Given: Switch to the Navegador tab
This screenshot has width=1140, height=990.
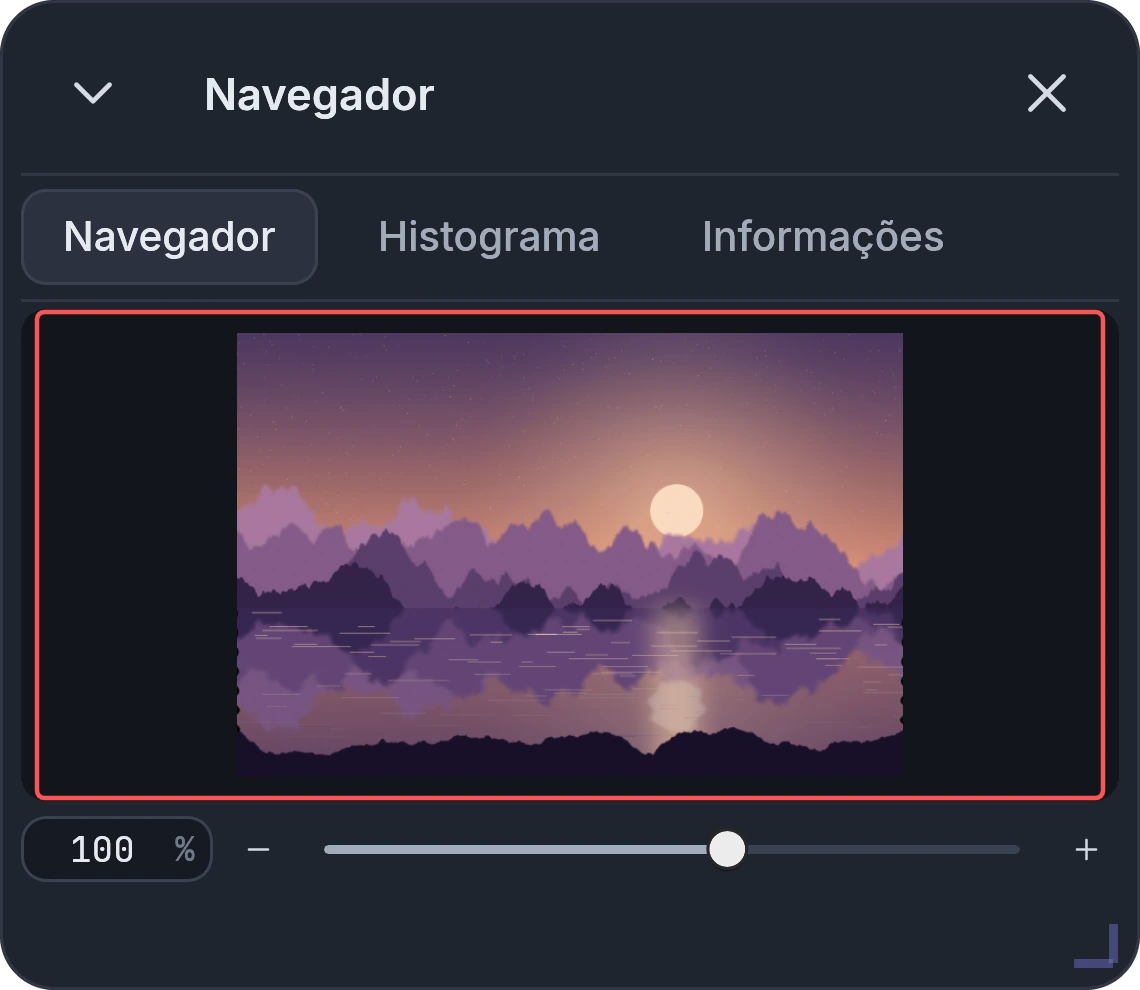Looking at the screenshot, I should [169, 237].
